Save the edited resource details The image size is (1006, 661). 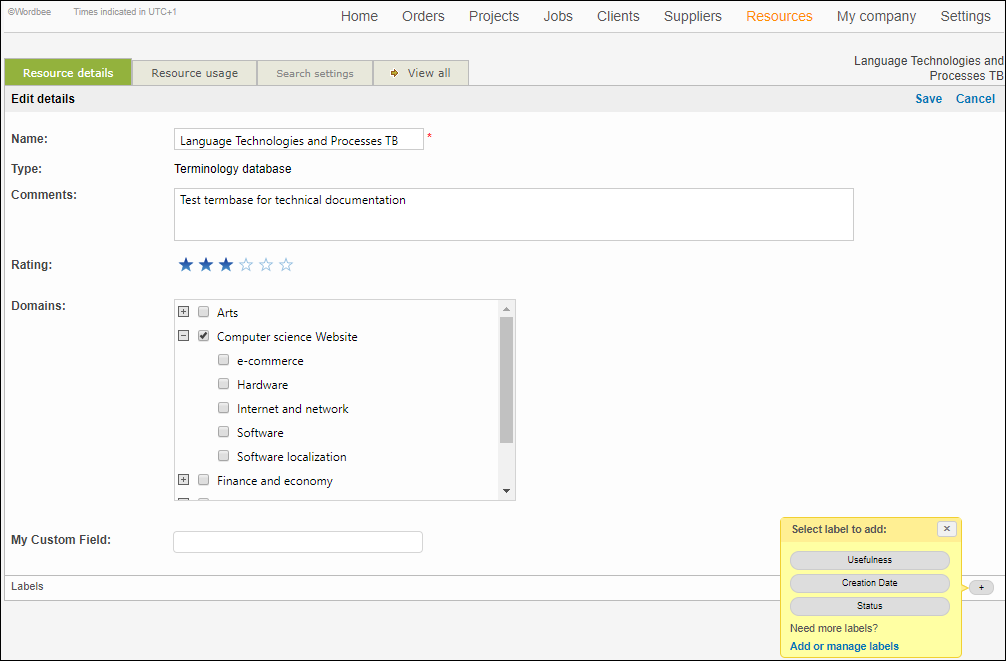(928, 99)
